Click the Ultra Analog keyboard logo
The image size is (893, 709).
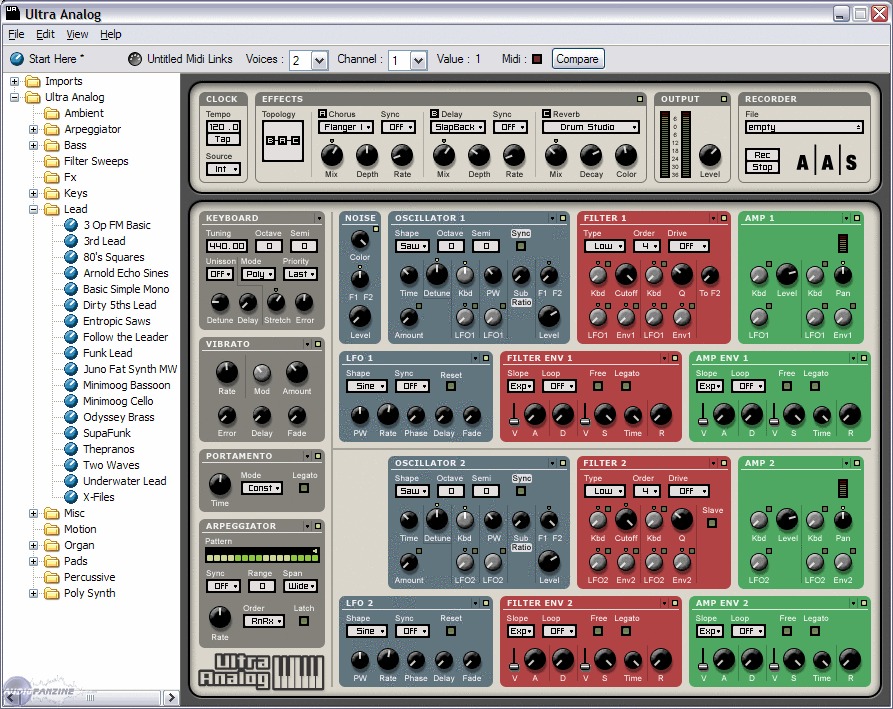262,670
